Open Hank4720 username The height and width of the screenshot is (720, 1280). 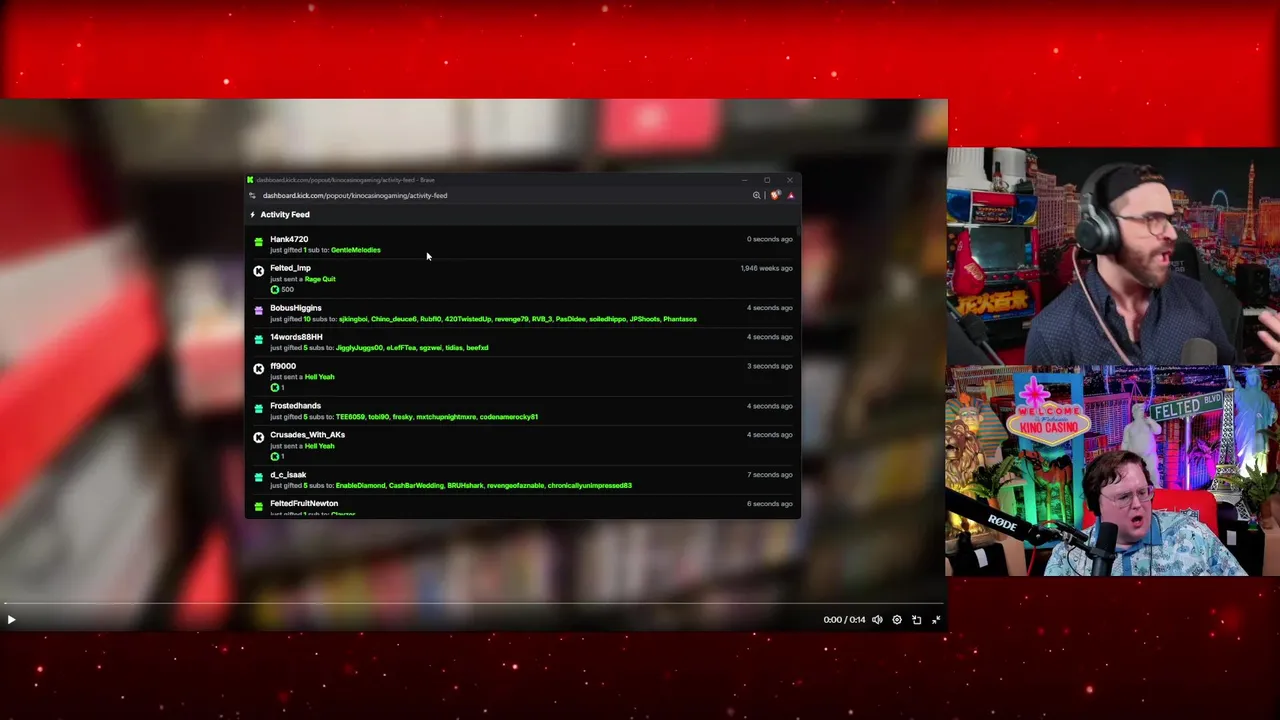pyautogui.click(x=289, y=239)
